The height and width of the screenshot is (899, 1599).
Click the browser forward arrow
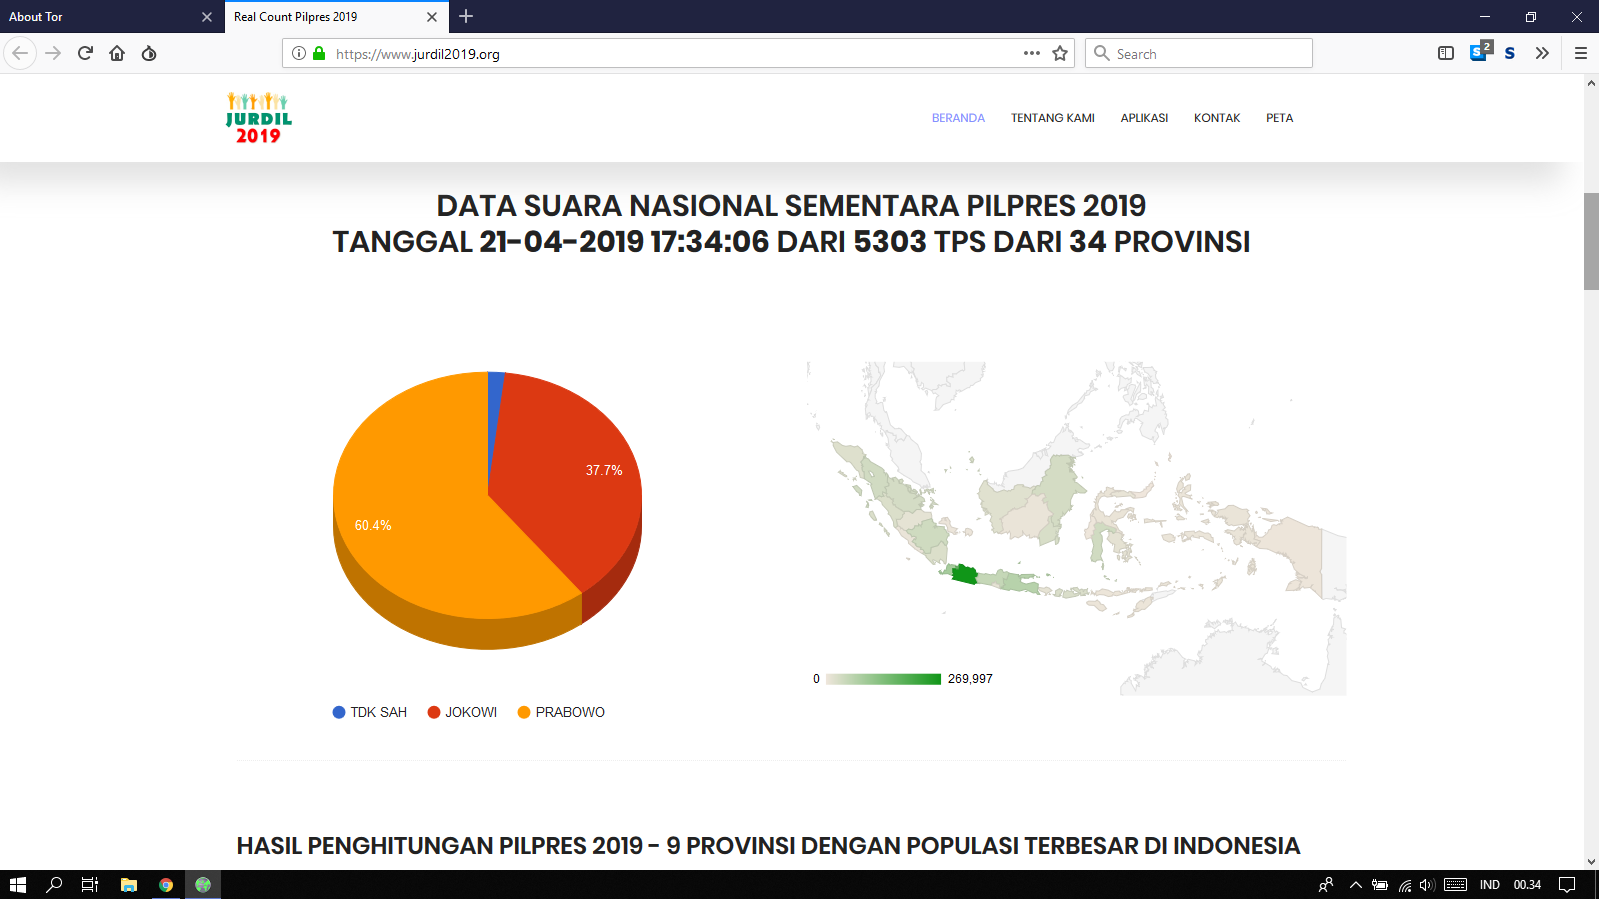pos(53,53)
